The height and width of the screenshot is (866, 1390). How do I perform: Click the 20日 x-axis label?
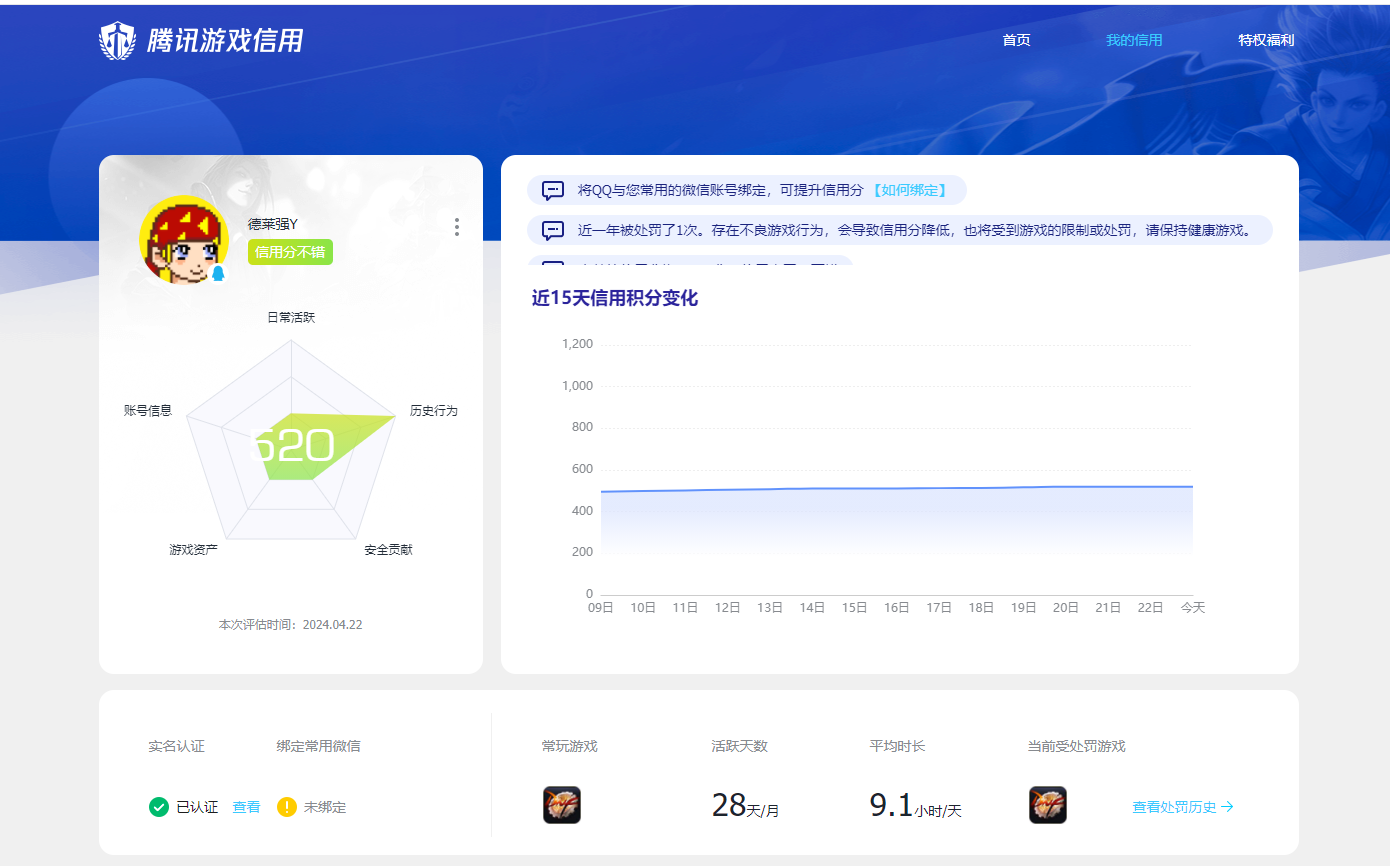pos(1066,607)
